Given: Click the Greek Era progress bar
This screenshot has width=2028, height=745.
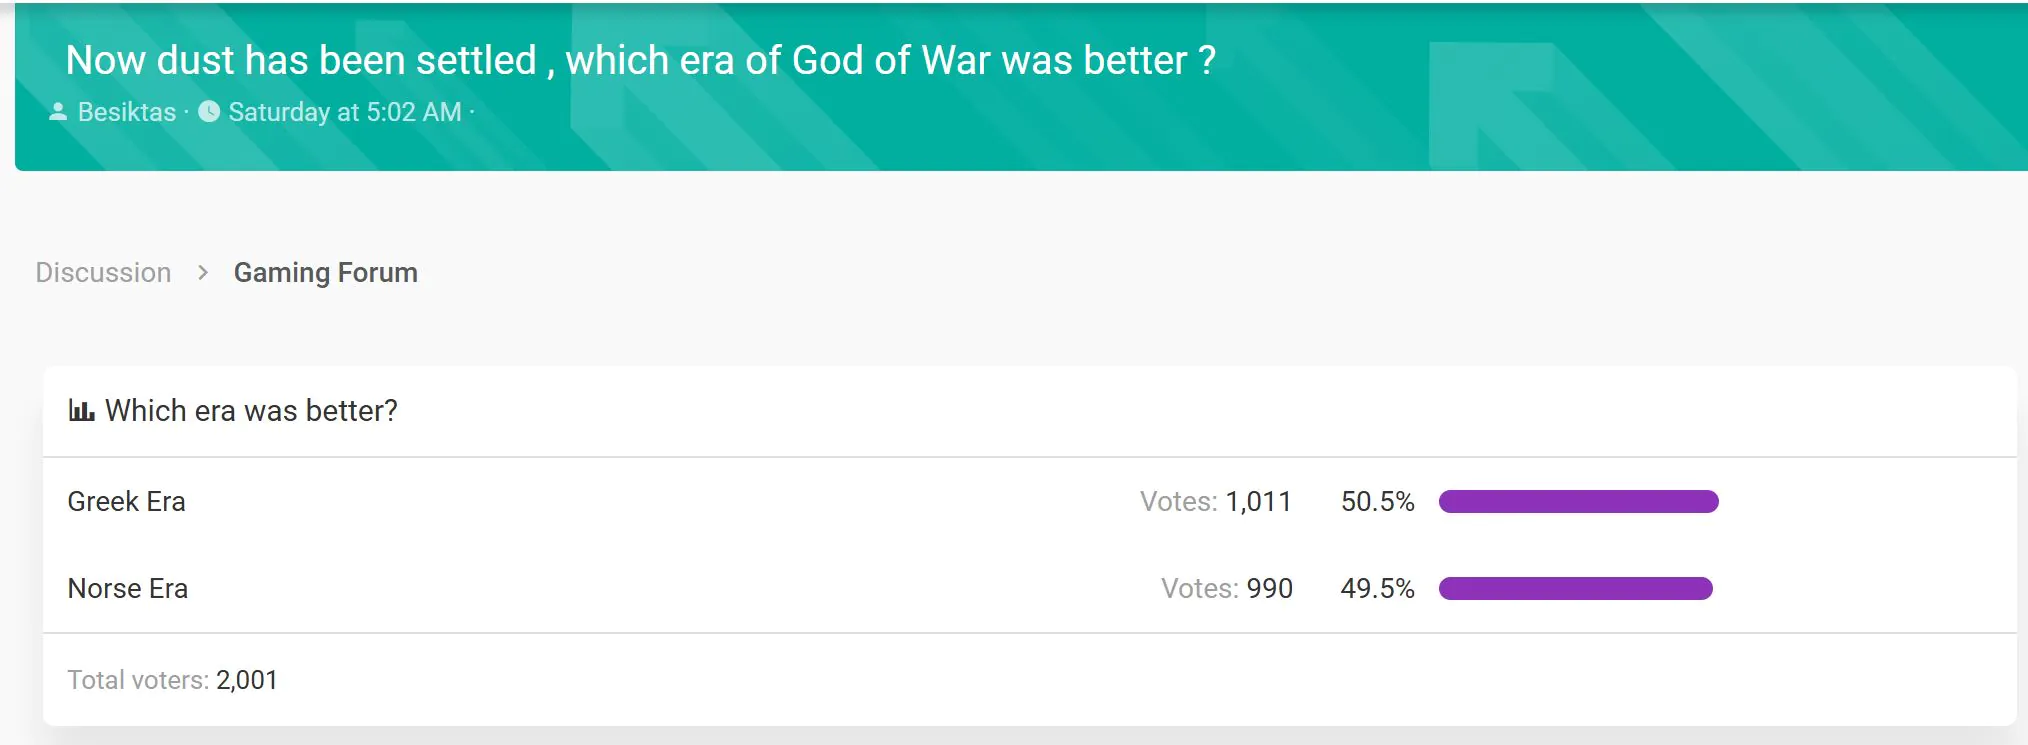Looking at the screenshot, I should coord(1578,501).
